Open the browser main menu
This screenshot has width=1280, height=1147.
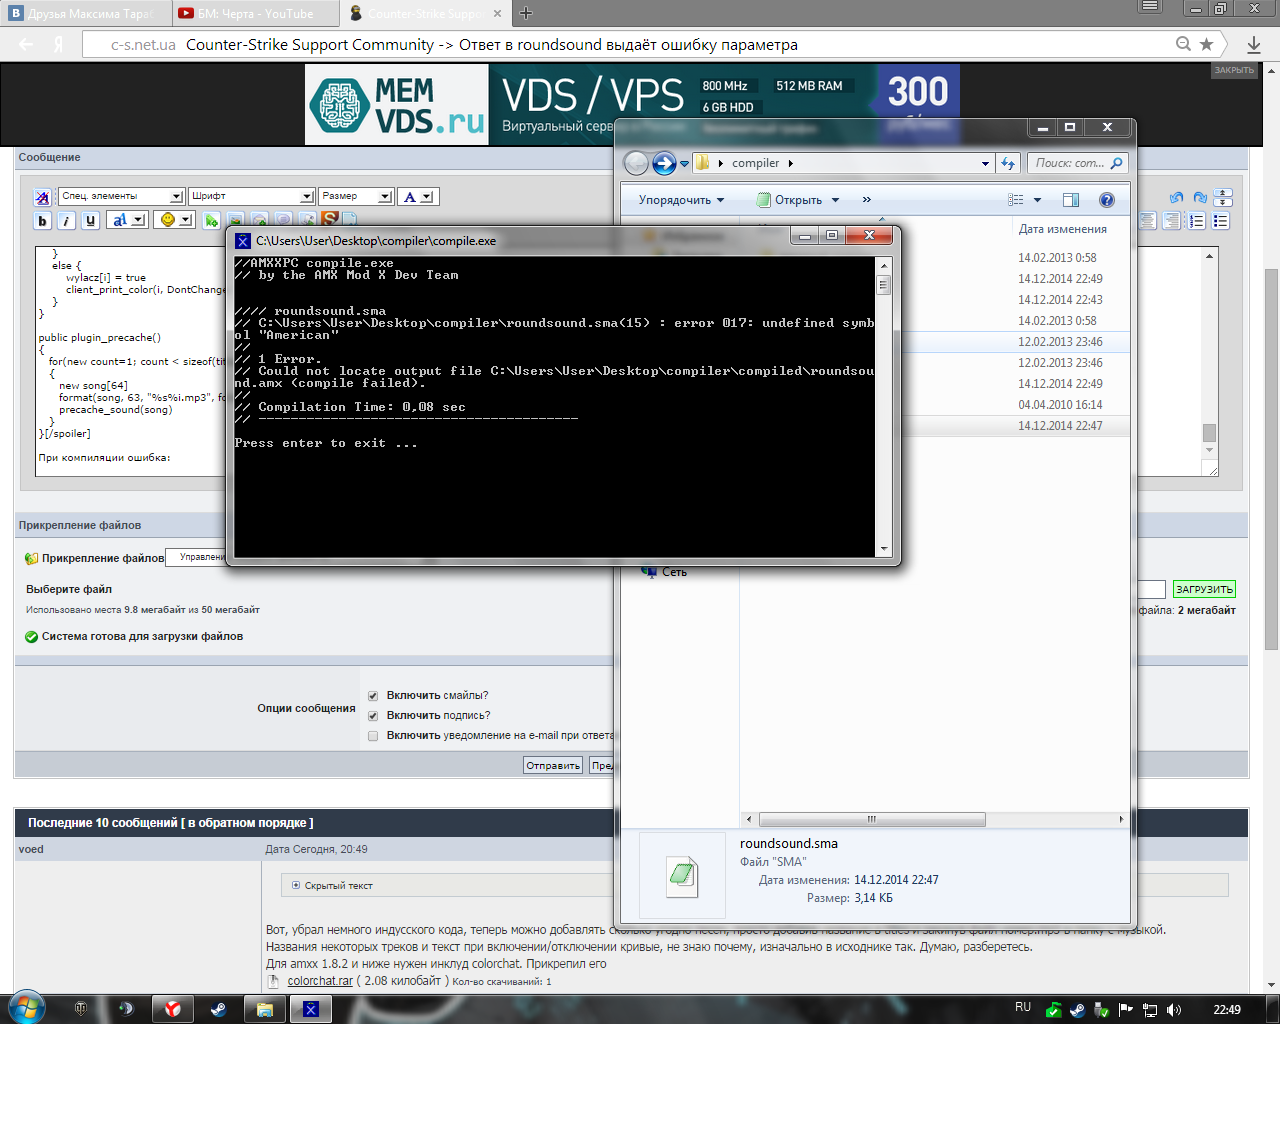(x=1150, y=7)
